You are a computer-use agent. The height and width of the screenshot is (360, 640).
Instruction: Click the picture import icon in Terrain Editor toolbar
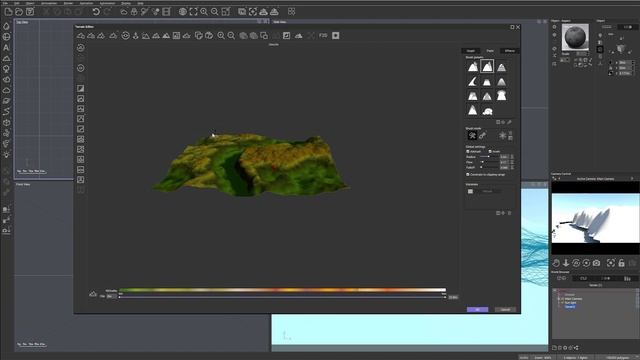[x=176, y=36]
